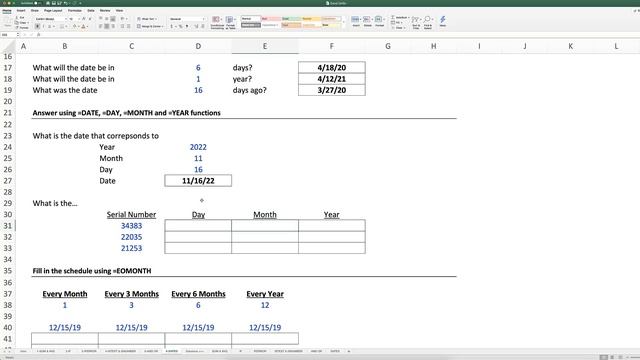The image size is (640, 360).
Task: Open Sort & Filter
Action: pos(416,22)
